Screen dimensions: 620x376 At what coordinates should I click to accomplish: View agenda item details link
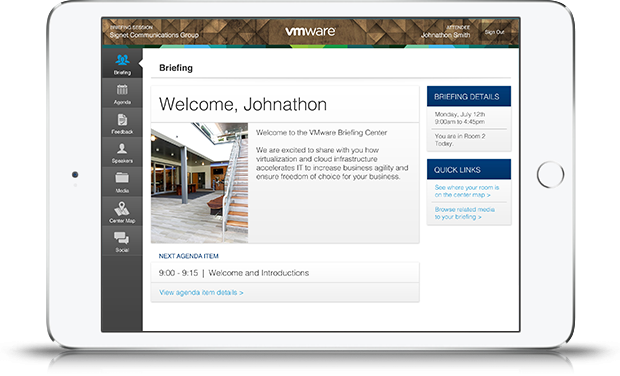pyautogui.click(x=201, y=293)
